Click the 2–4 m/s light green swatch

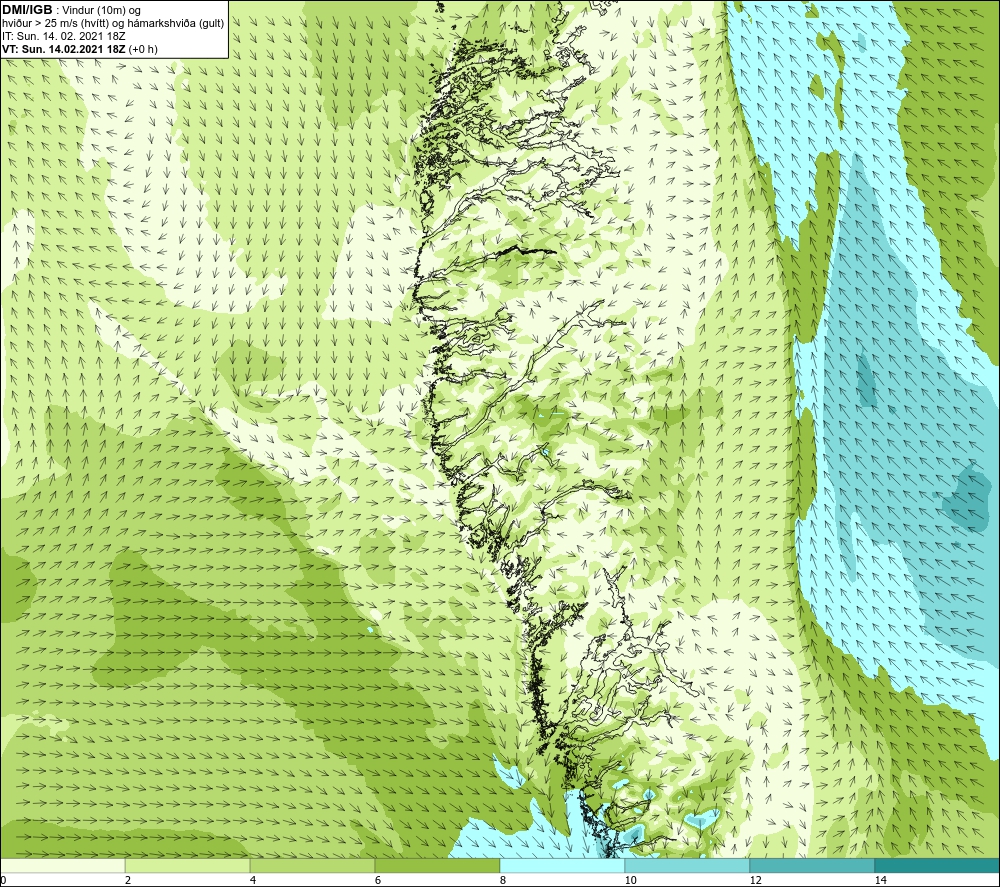point(188,866)
